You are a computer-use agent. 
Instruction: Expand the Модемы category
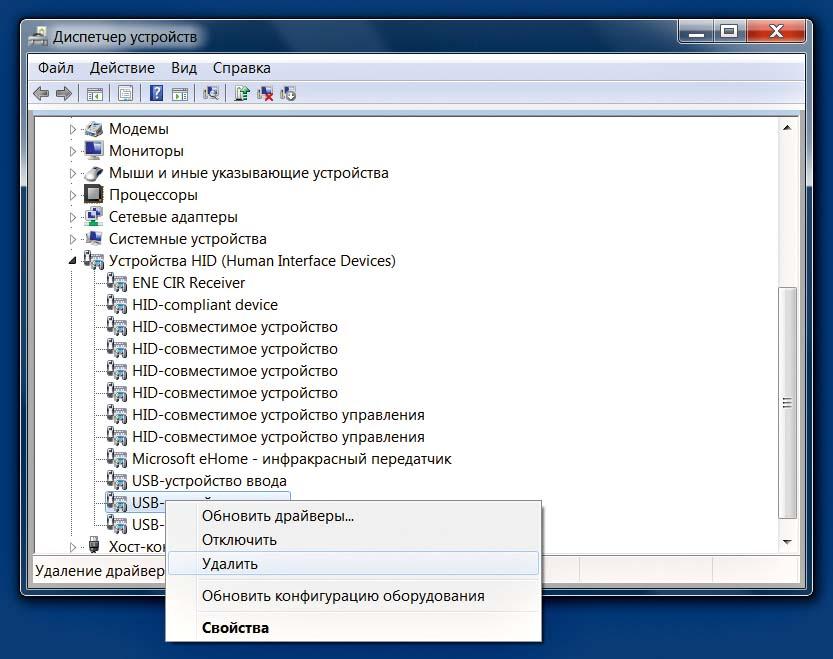click(x=73, y=129)
